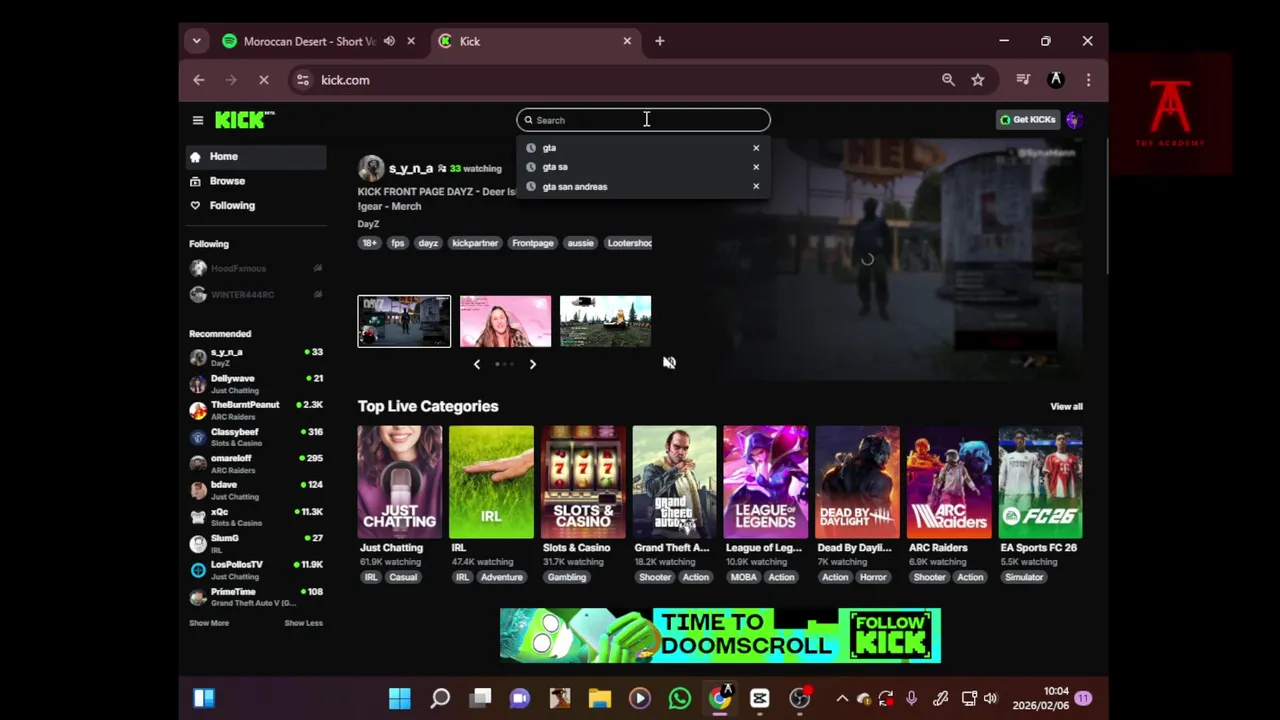This screenshot has width=1280, height=720.
Task: Click the Simulator tag
Action: pos(1024,577)
